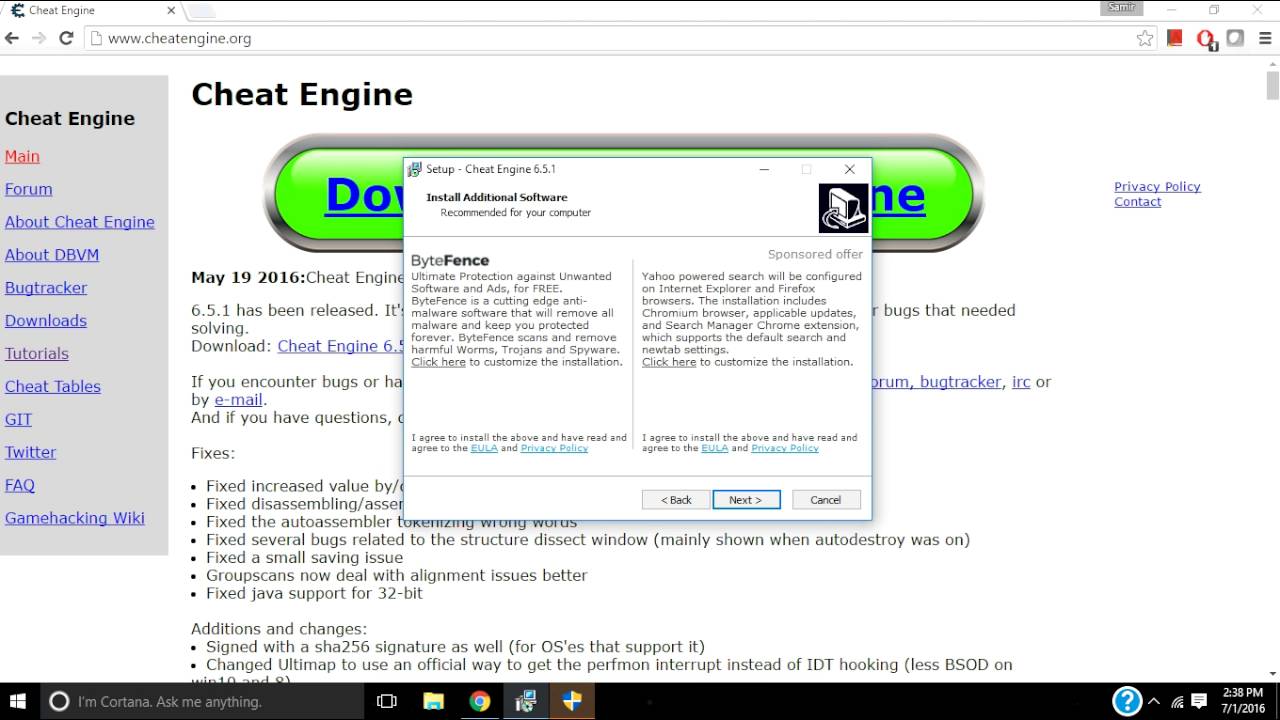Open a new Chrome tab
The width and height of the screenshot is (1280, 720).
(x=202, y=11)
